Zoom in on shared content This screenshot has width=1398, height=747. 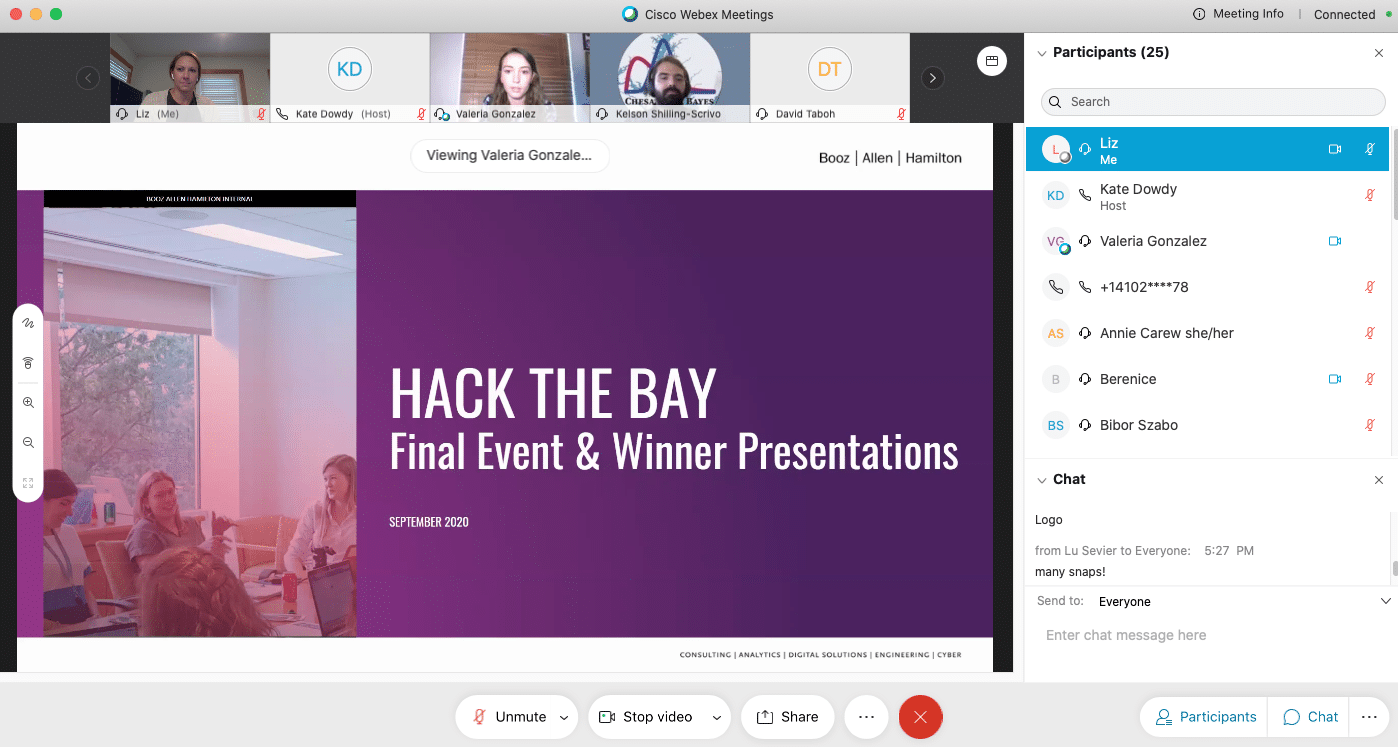(x=28, y=403)
